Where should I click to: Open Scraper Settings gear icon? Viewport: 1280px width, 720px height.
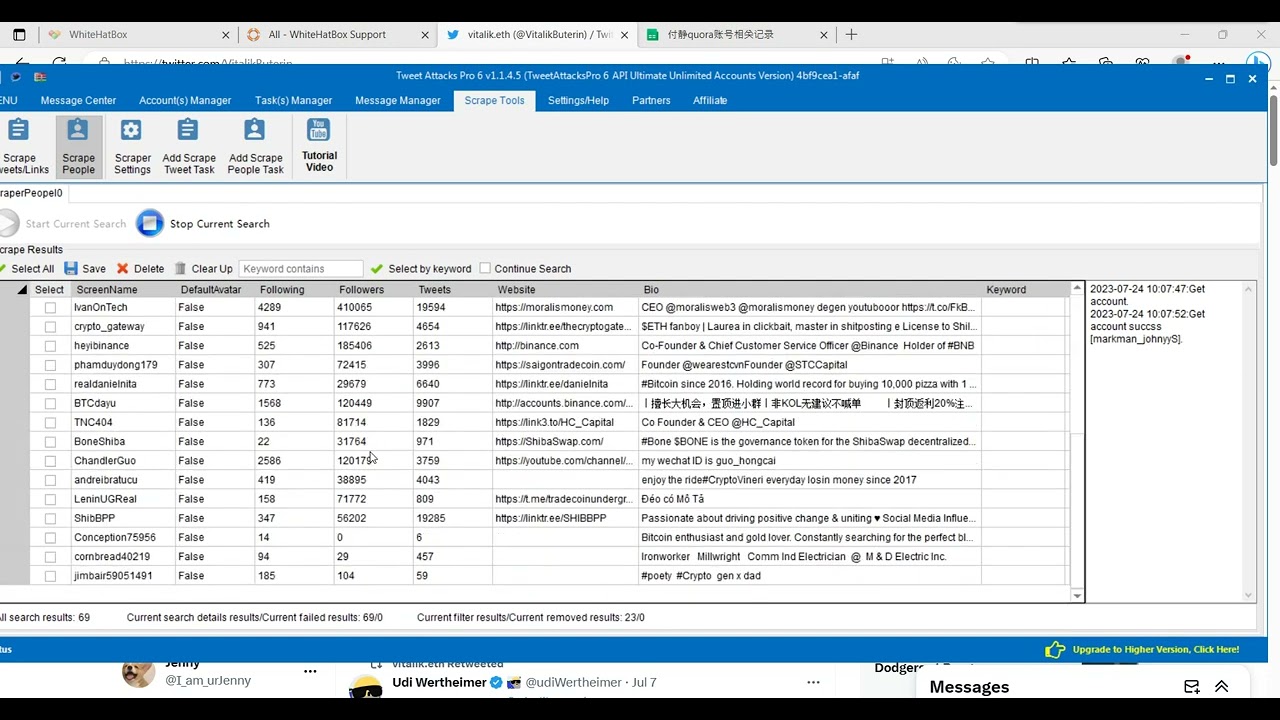pos(131,130)
